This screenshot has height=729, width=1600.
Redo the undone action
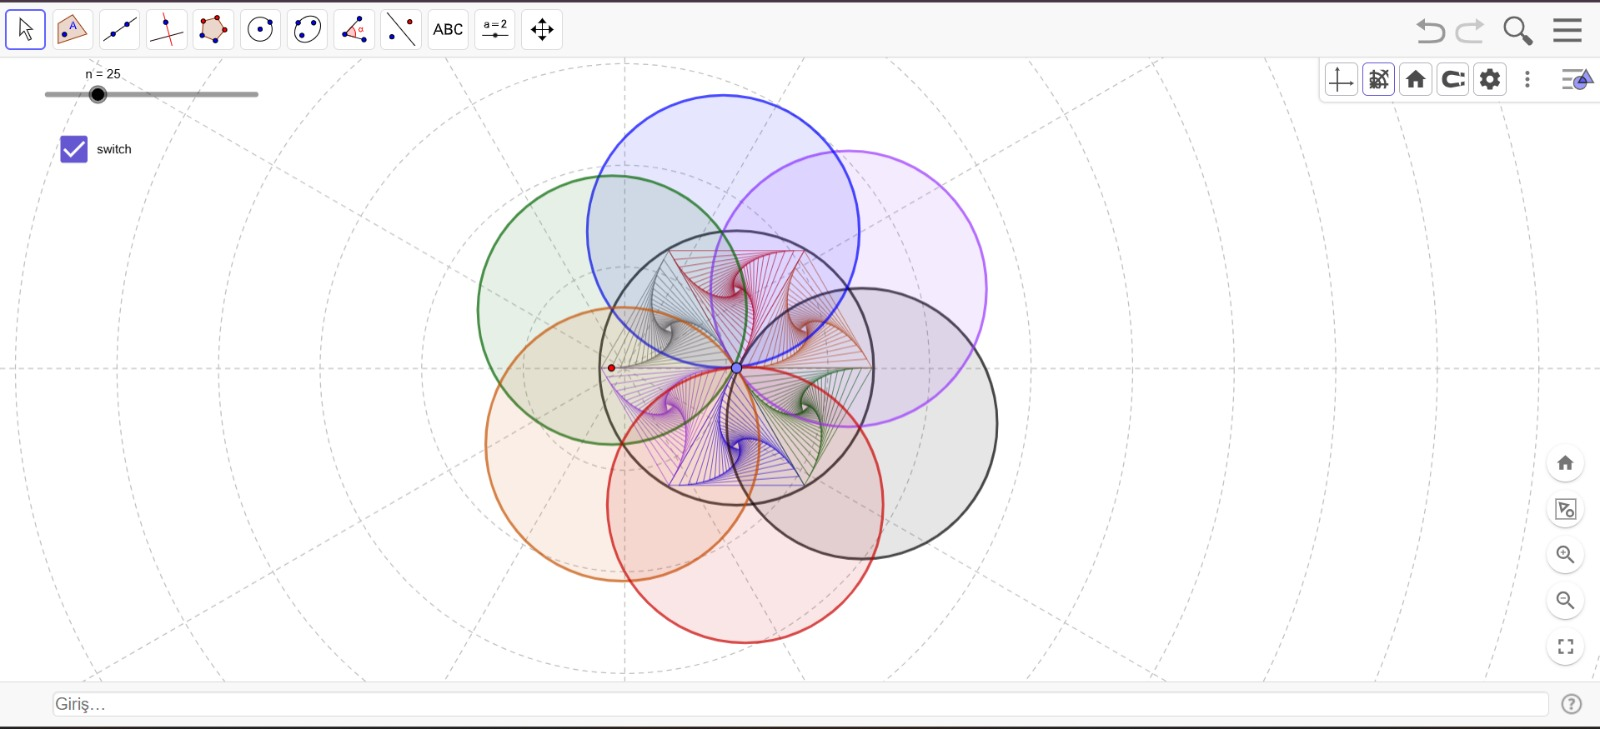(x=1470, y=31)
